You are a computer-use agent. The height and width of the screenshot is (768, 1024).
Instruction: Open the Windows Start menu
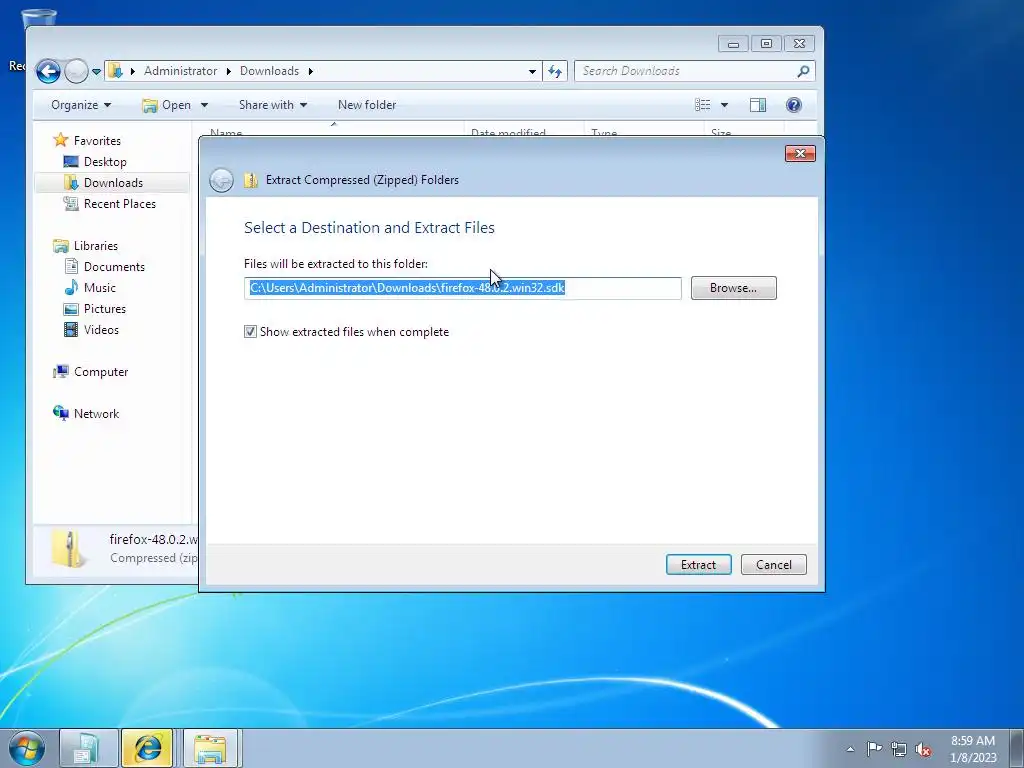click(x=27, y=748)
